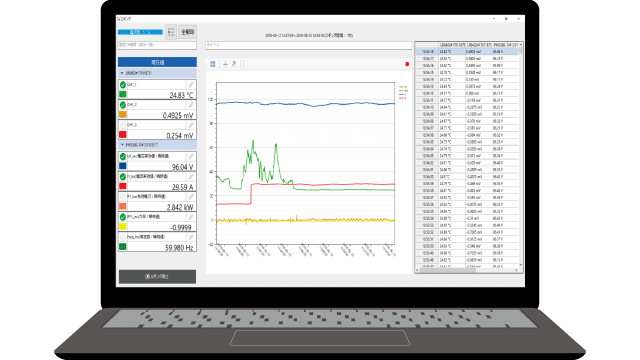This screenshot has width=640, height=360.
Task: Enable the 0.254 mV channel checkbox
Action: pyautogui.click(x=123, y=125)
